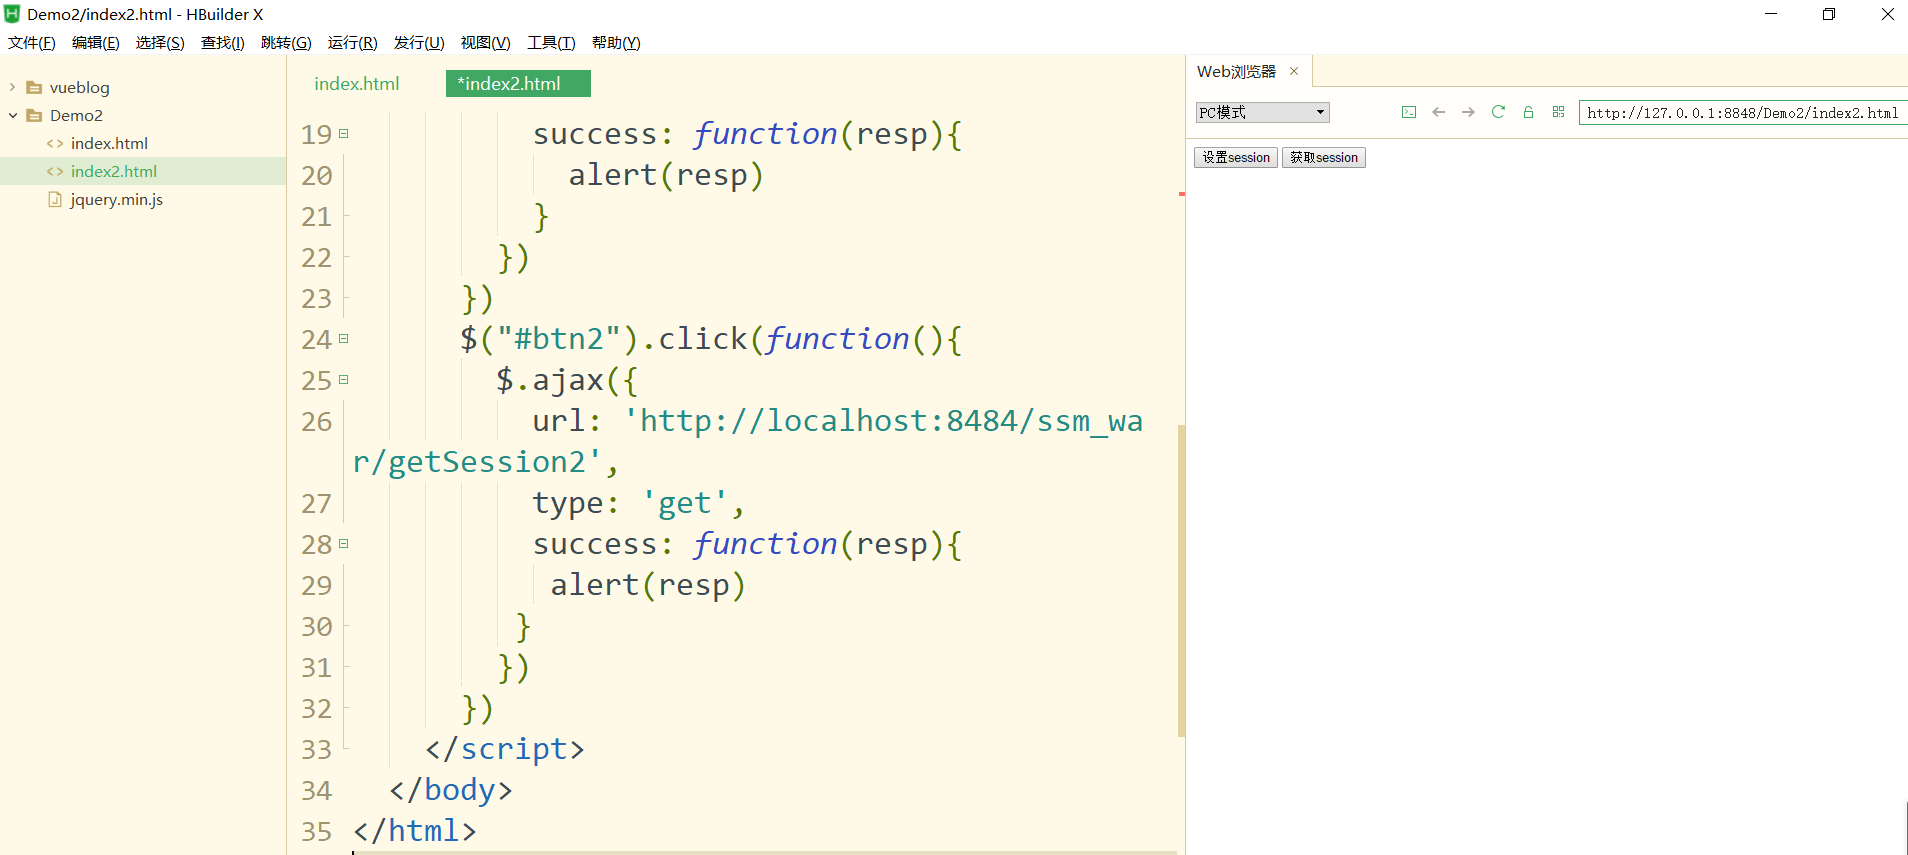Expand the vueblog project folder
1908x855 pixels.
(x=12, y=87)
